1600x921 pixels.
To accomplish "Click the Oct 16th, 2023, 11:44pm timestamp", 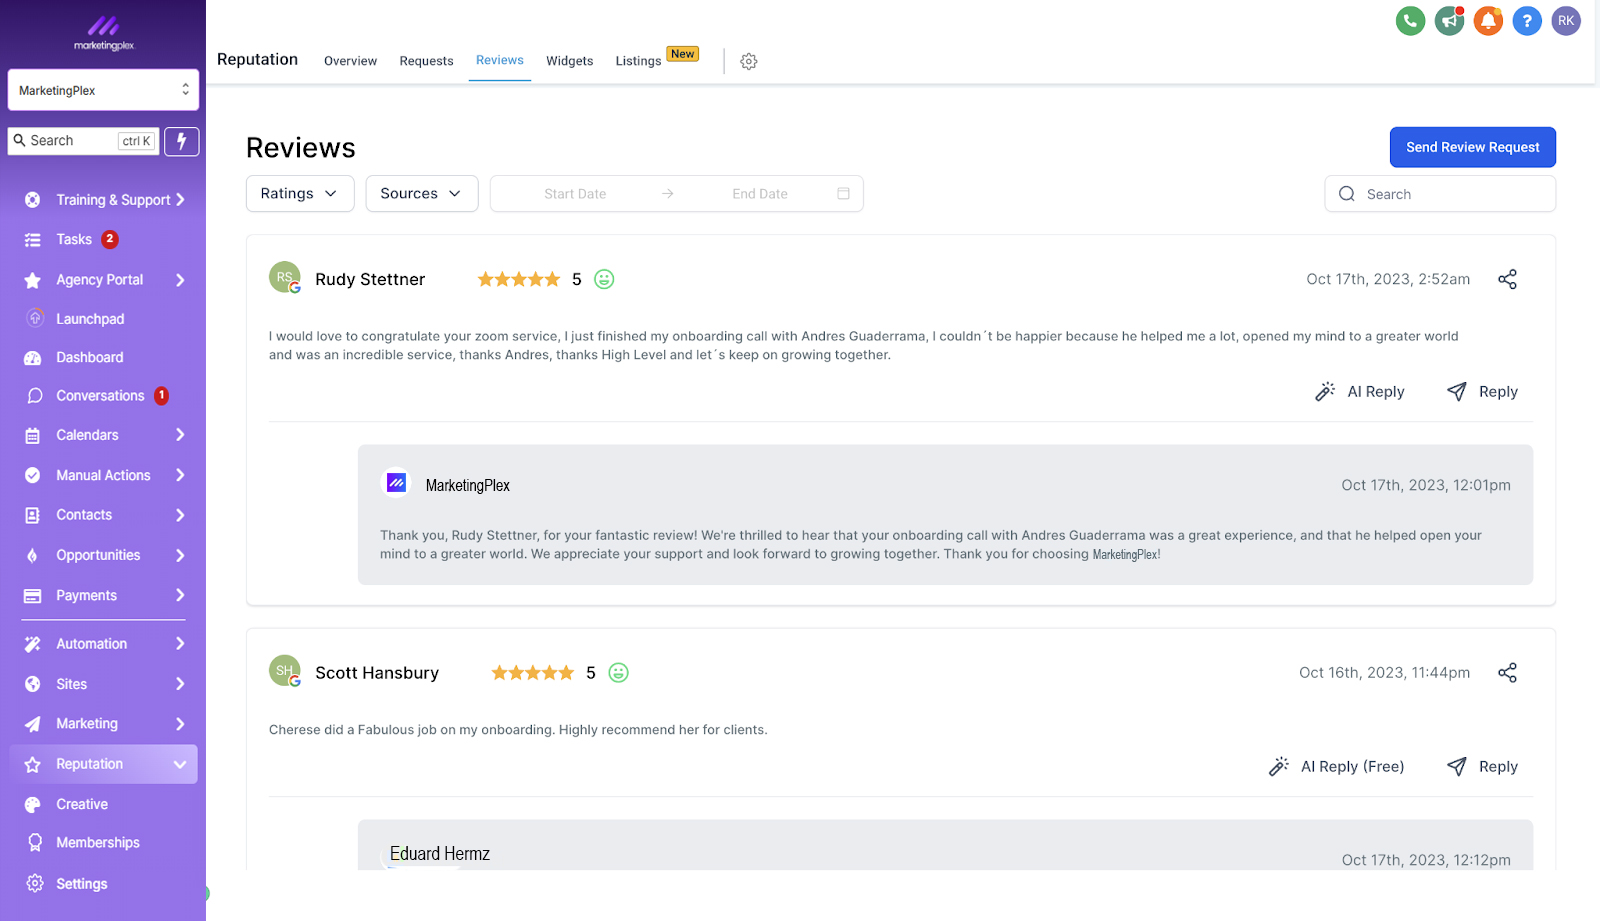I will [1384, 673].
